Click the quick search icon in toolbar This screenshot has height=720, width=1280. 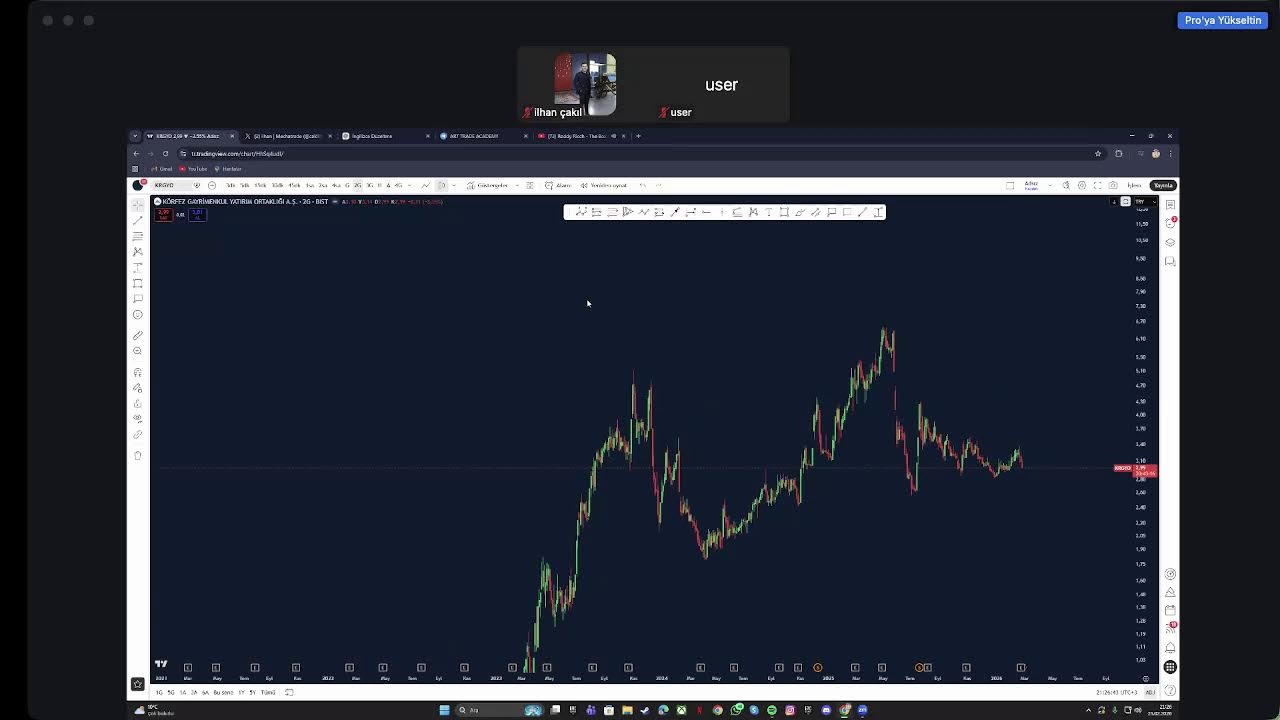[1066, 185]
